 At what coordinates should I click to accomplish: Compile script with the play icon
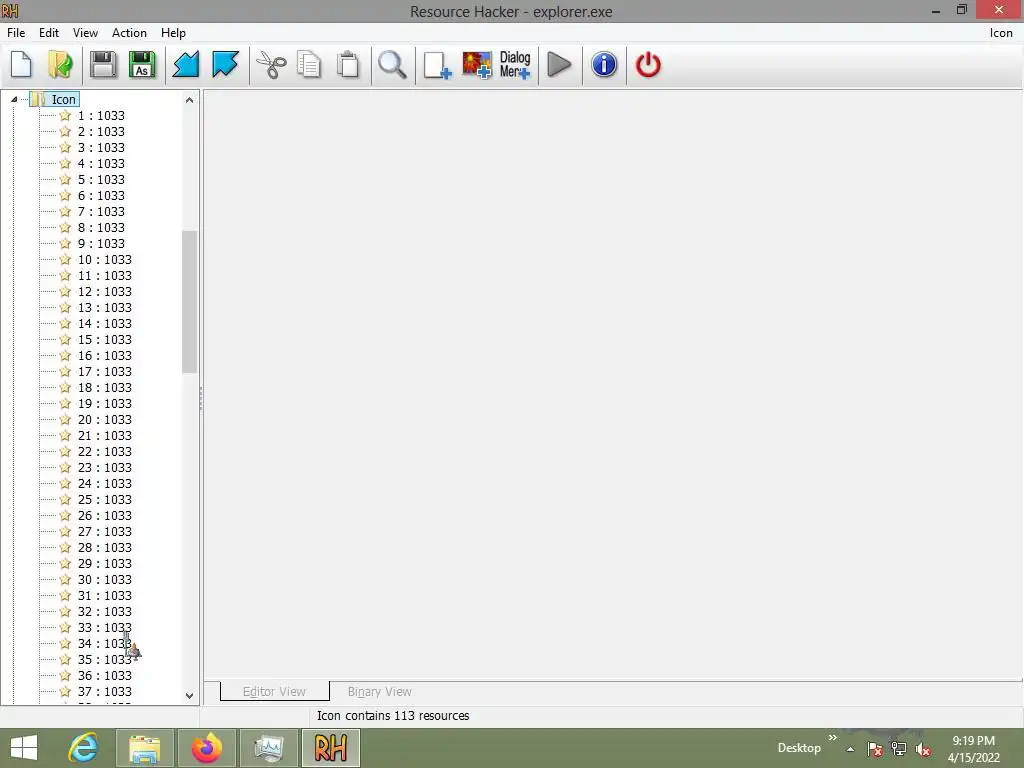pyautogui.click(x=559, y=65)
